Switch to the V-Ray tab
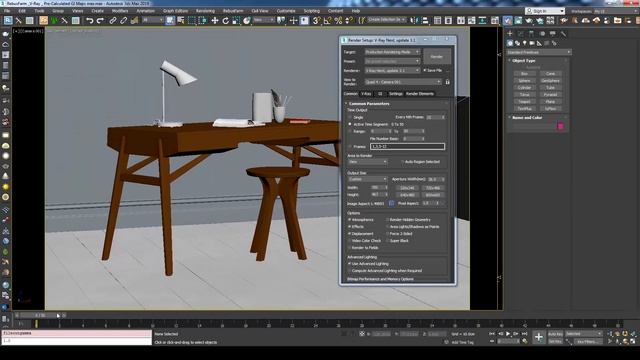Viewport: 640px width, 360px height. tap(366, 94)
